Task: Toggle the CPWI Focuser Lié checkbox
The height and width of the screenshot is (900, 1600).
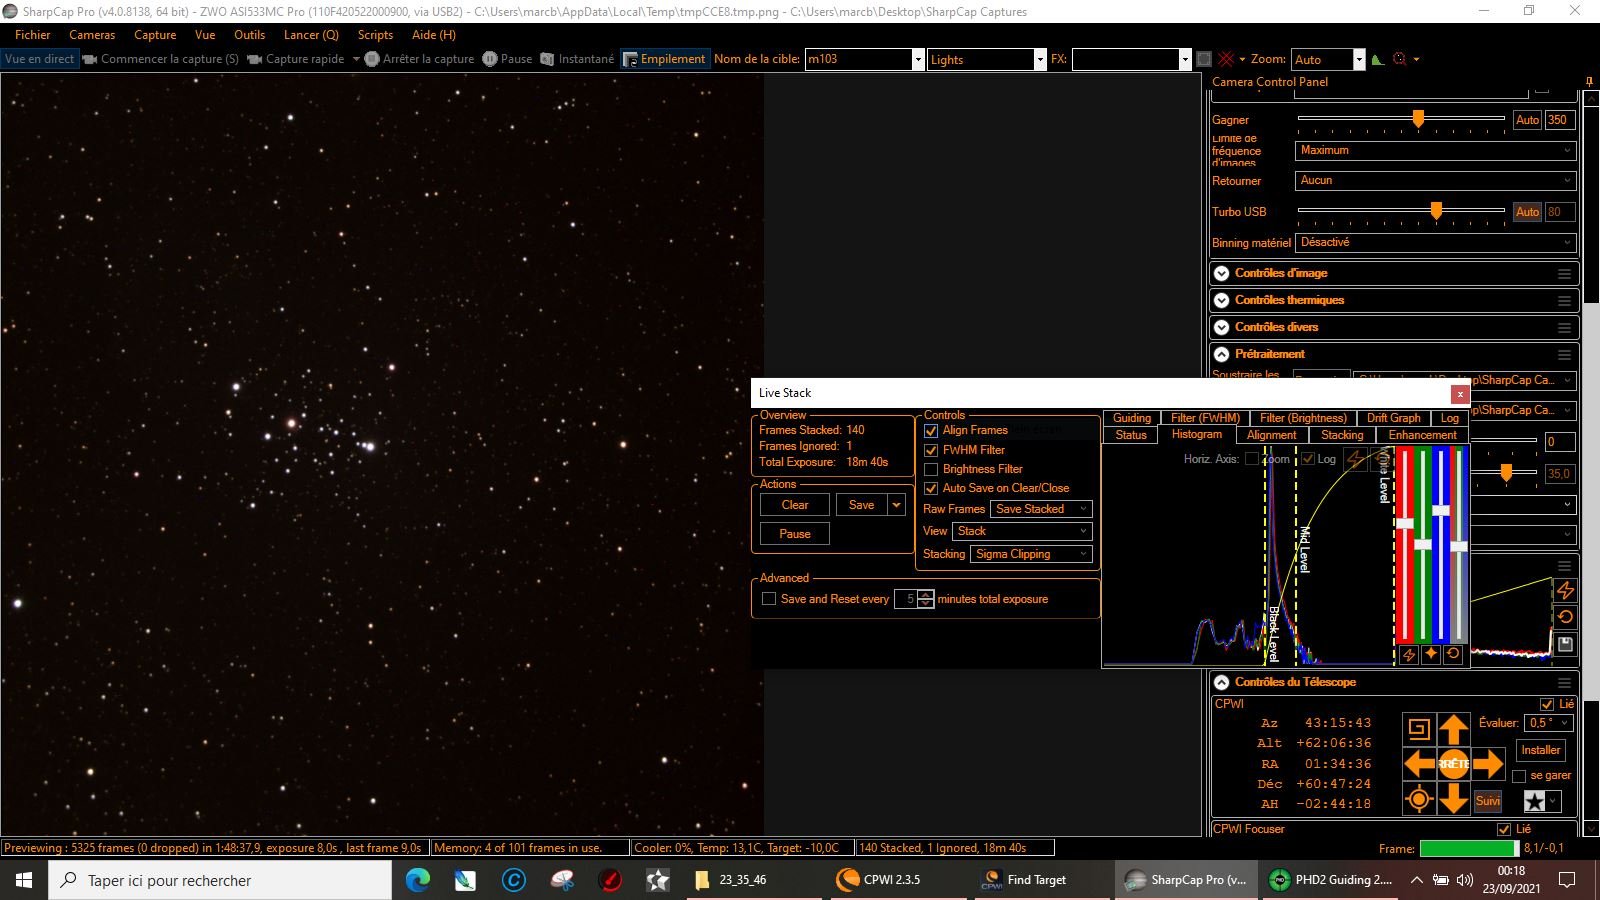Action: click(x=1504, y=829)
